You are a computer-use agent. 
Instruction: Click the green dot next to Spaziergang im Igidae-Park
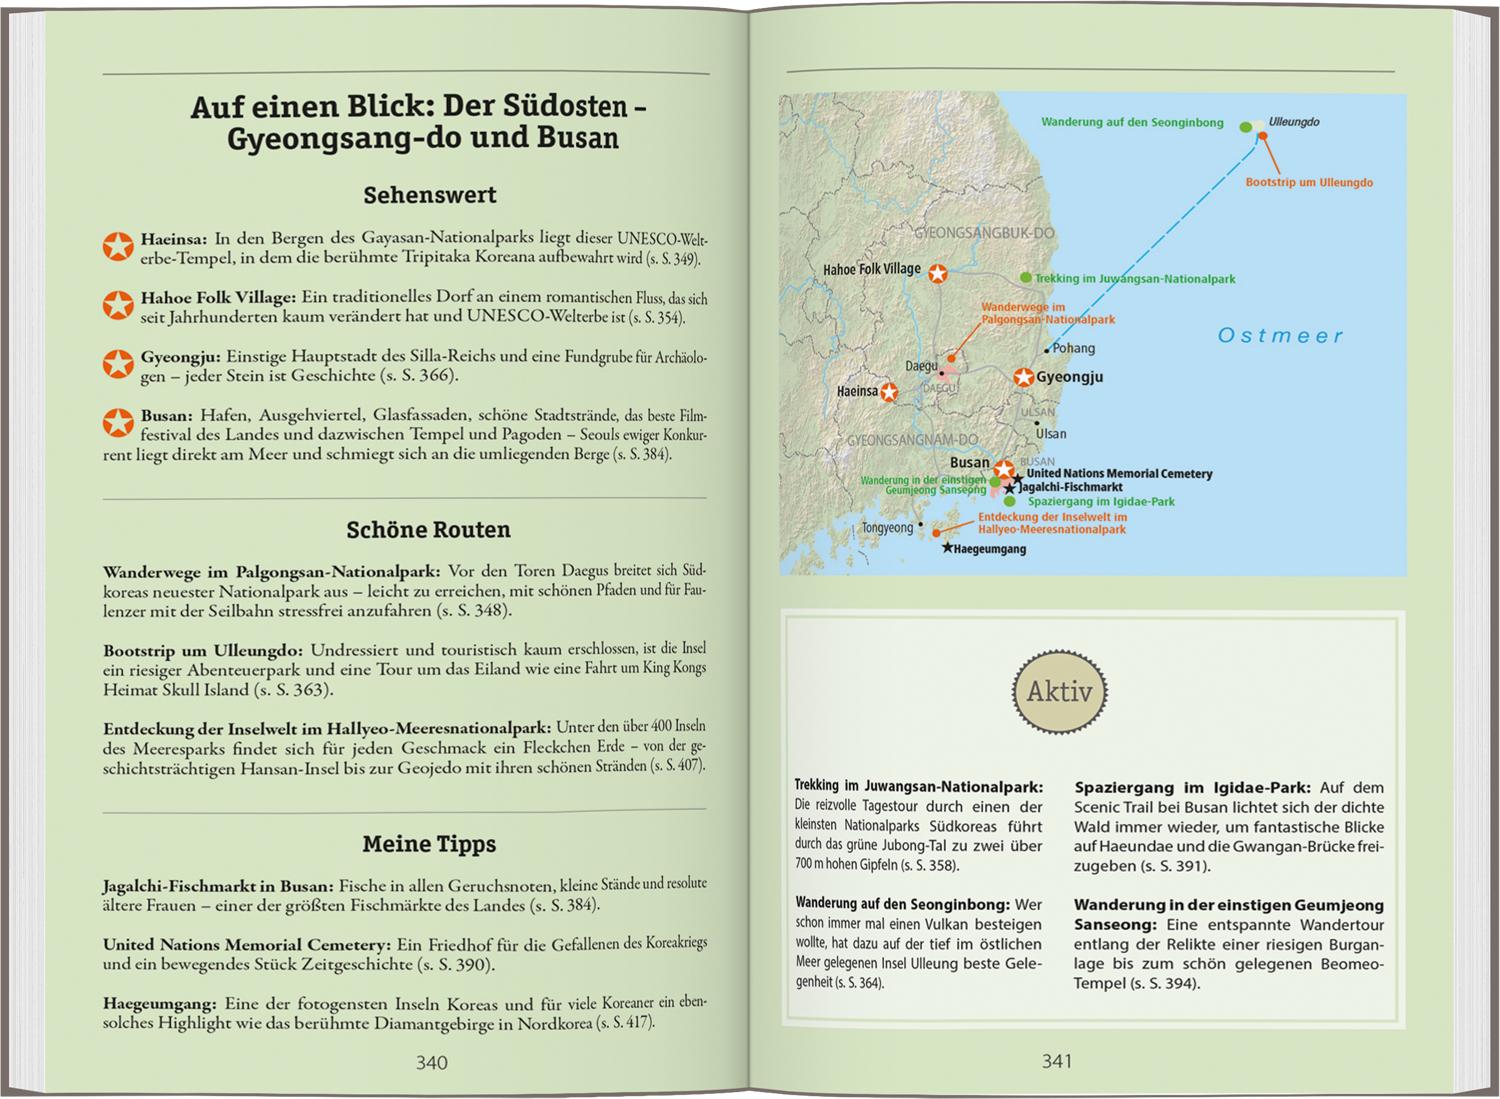coord(1010,501)
